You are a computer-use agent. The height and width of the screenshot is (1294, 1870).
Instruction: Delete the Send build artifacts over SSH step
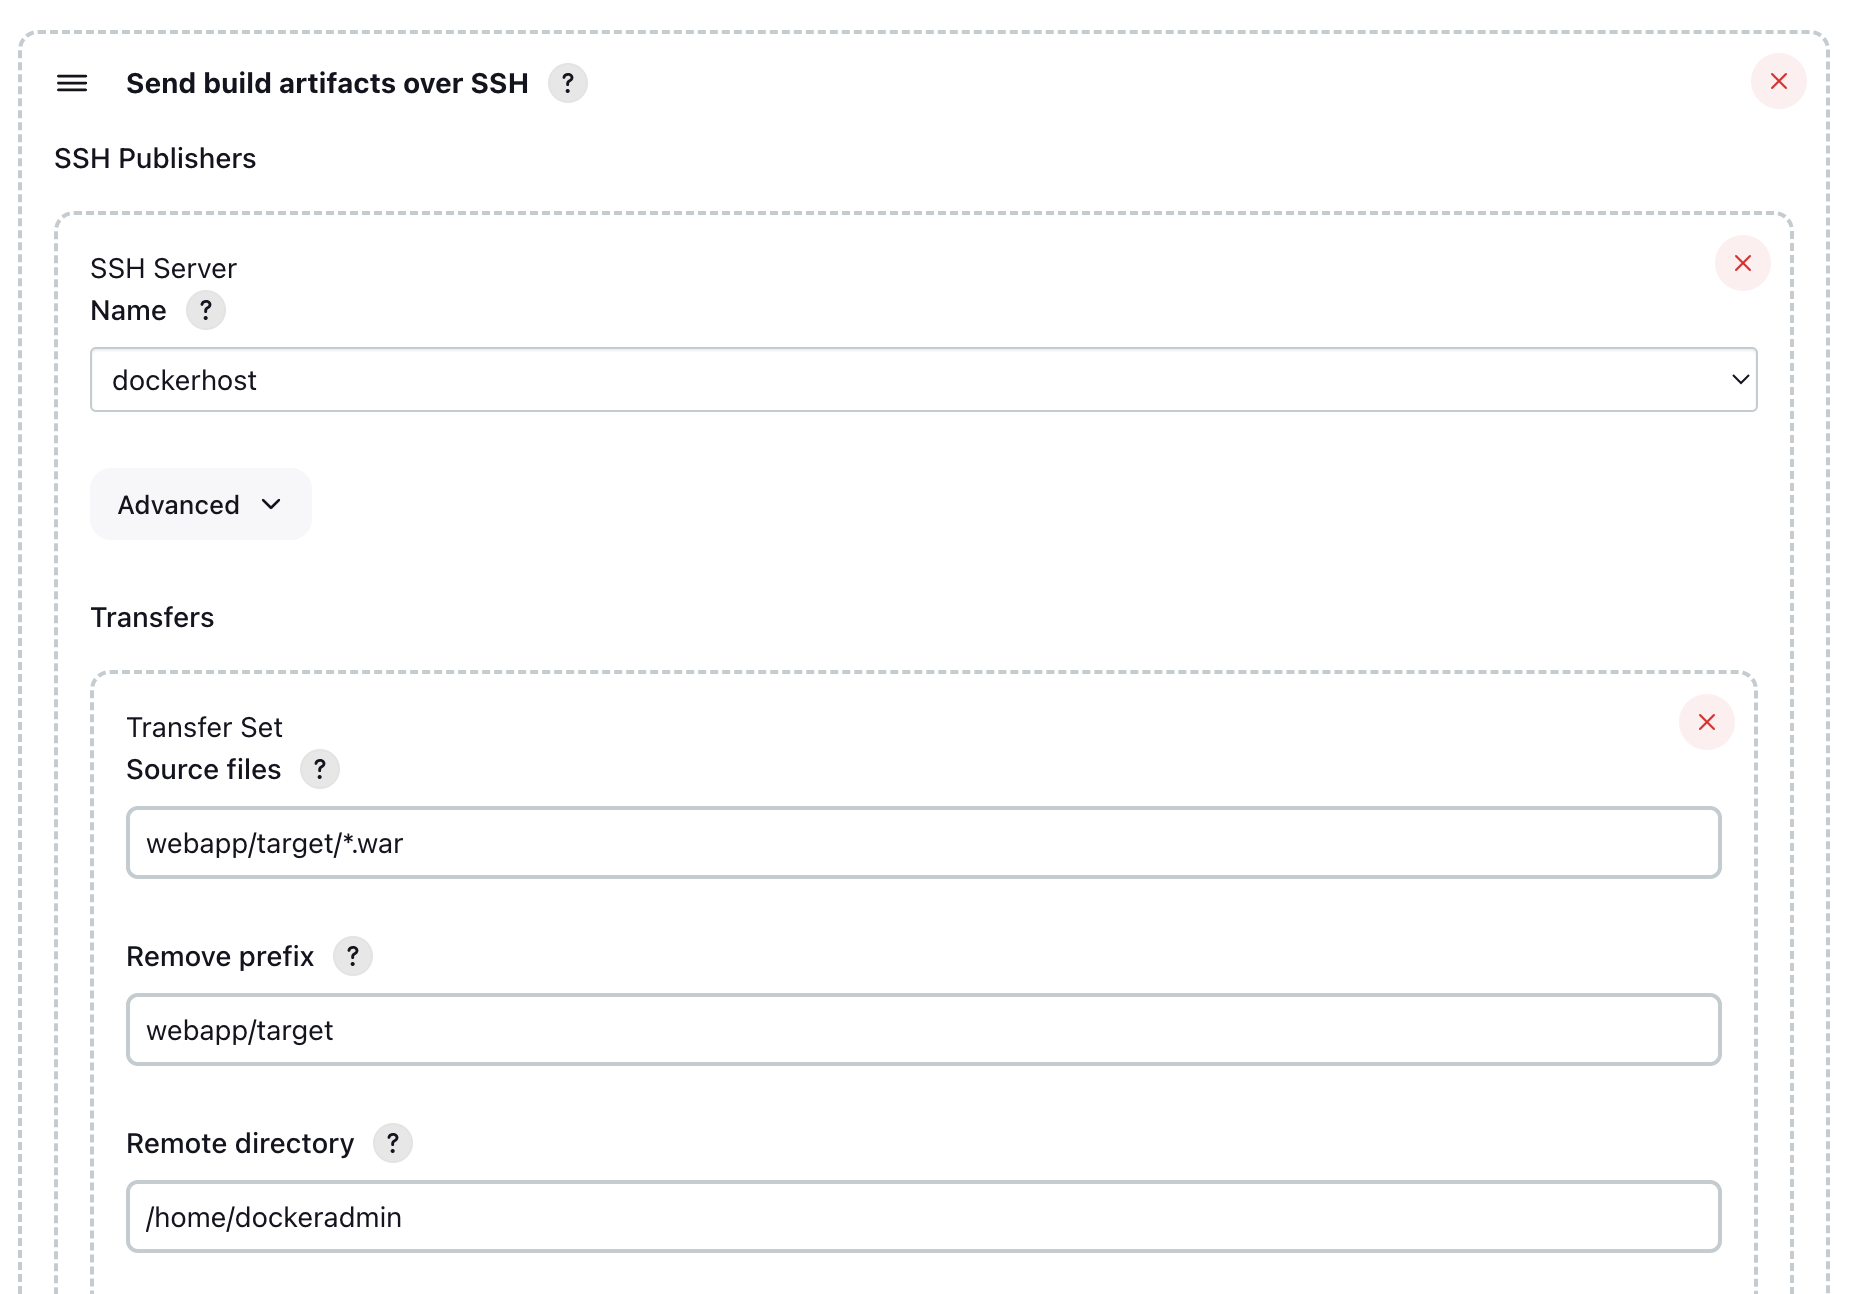pos(1778,81)
